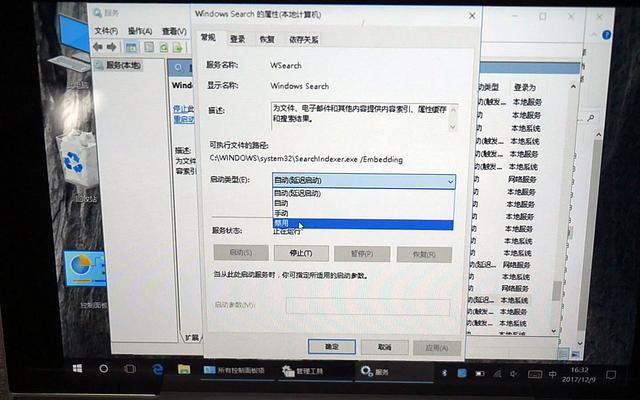Open the Windows Start menu
Screen dimensions: 640x400
77,369
